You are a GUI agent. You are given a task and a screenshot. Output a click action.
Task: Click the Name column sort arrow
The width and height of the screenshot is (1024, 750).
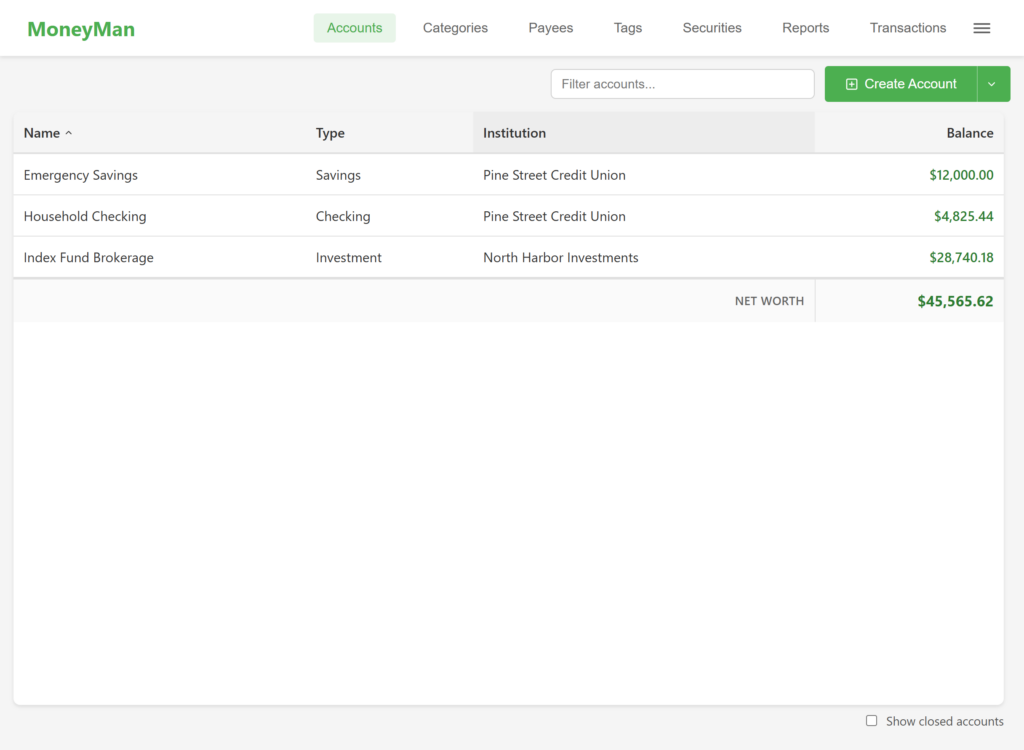[69, 134]
